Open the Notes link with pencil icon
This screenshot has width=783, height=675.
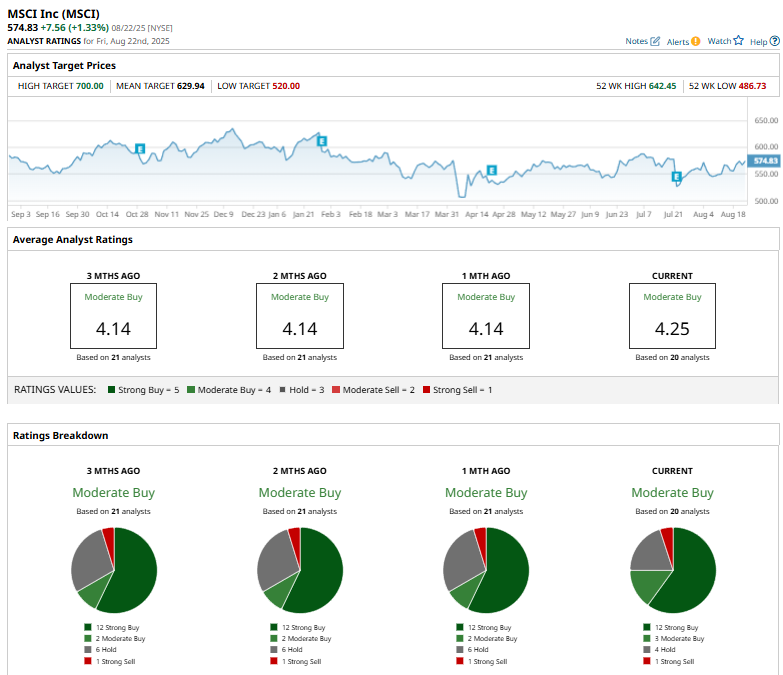pos(643,41)
